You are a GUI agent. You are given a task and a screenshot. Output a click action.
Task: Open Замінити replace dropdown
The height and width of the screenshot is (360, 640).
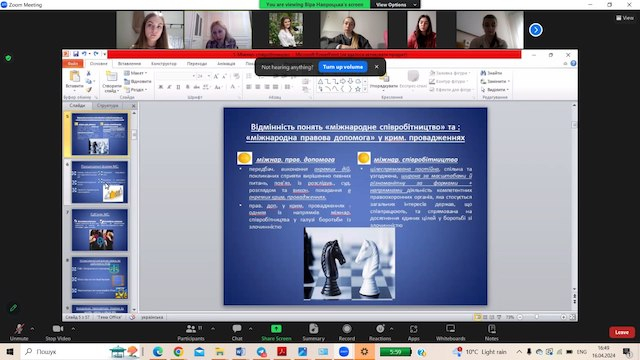pyautogui.click(x=495, y=81)
